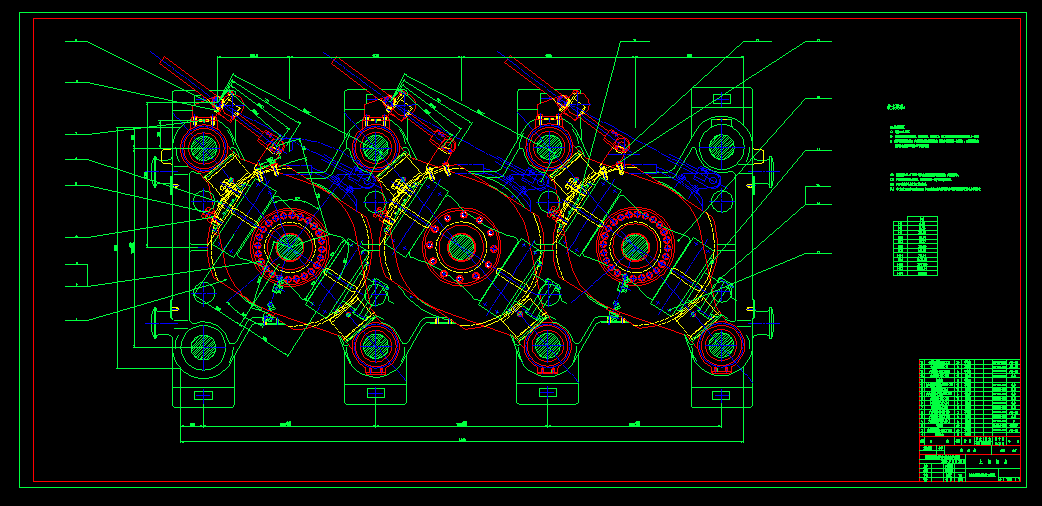Select the small parameter table beside the notes
The width and height of the screenshot is (1042, 506).
[x=915, y=246]
